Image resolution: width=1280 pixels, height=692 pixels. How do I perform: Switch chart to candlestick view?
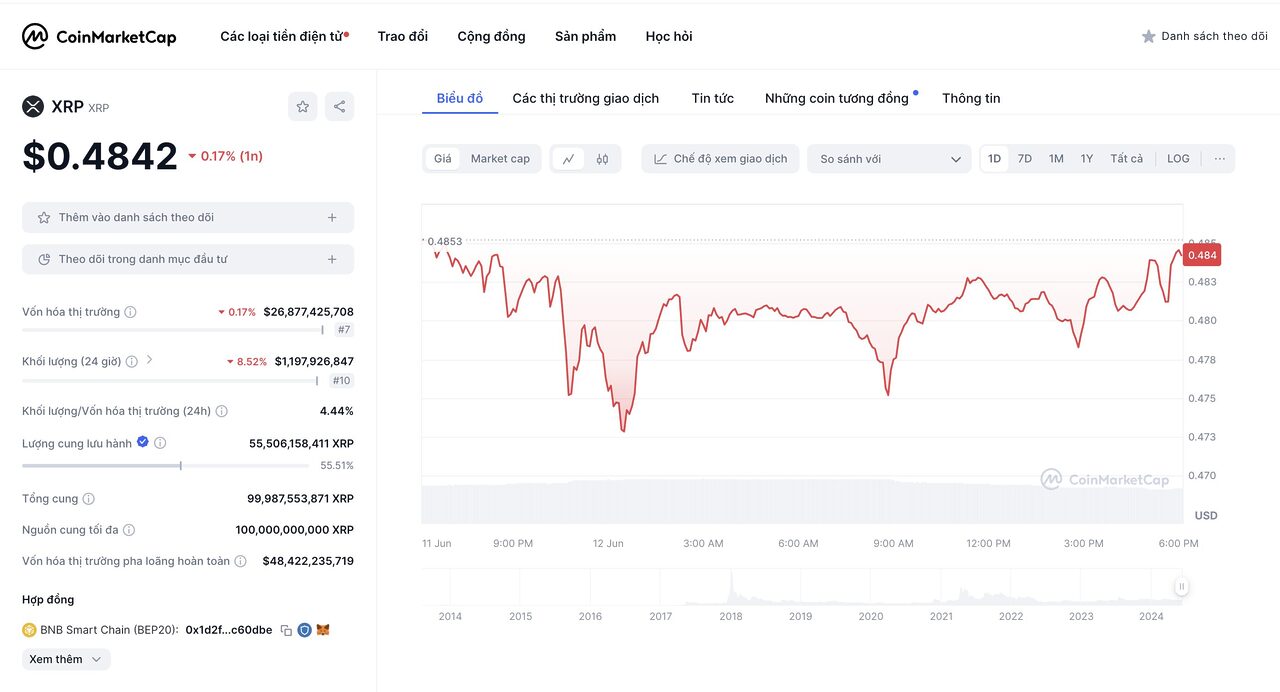tap(602, 159)
